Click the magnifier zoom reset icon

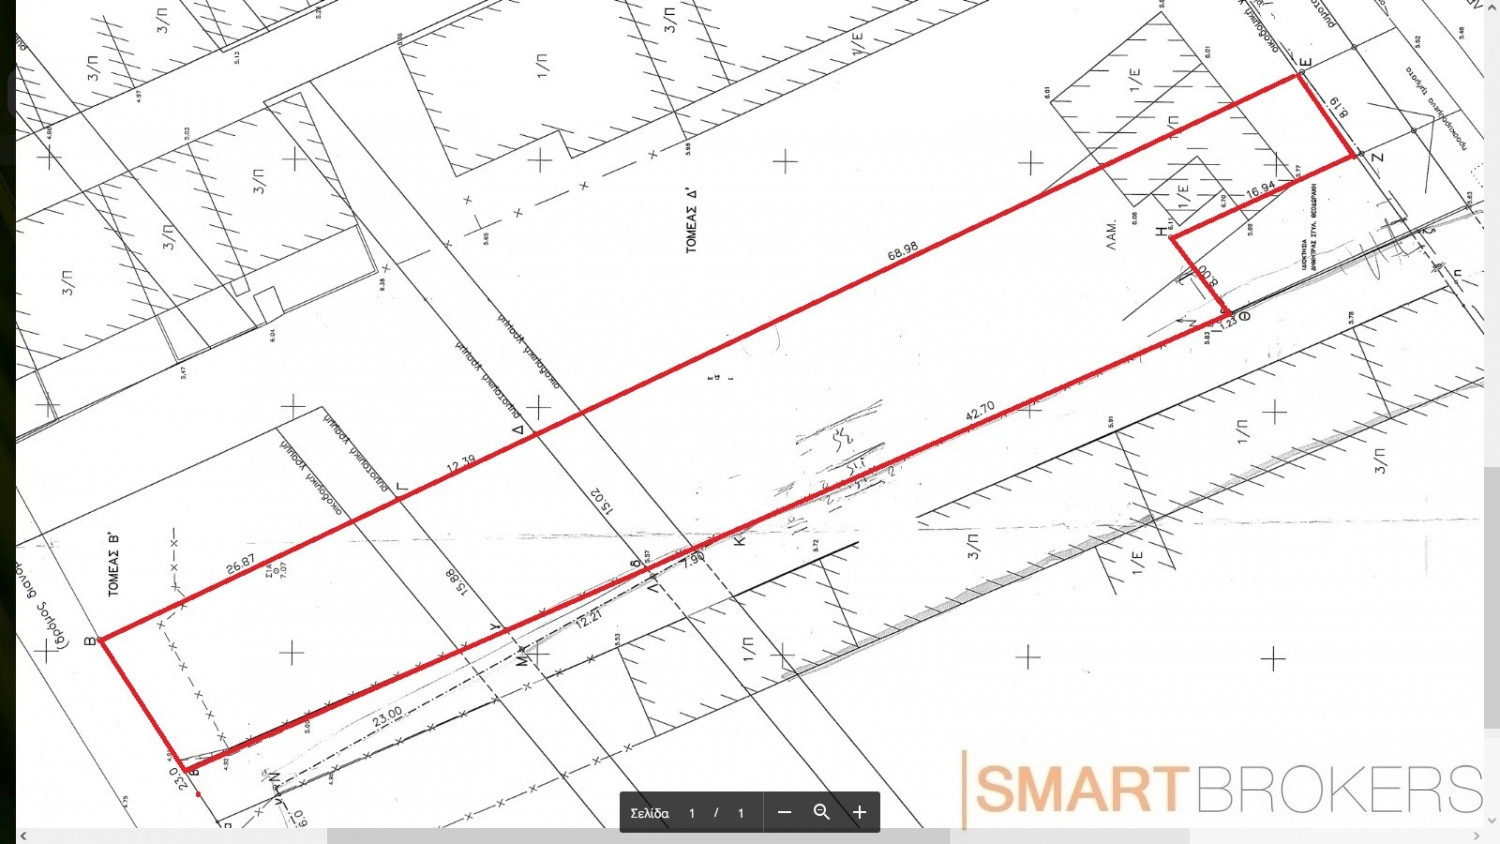(822, 813)
